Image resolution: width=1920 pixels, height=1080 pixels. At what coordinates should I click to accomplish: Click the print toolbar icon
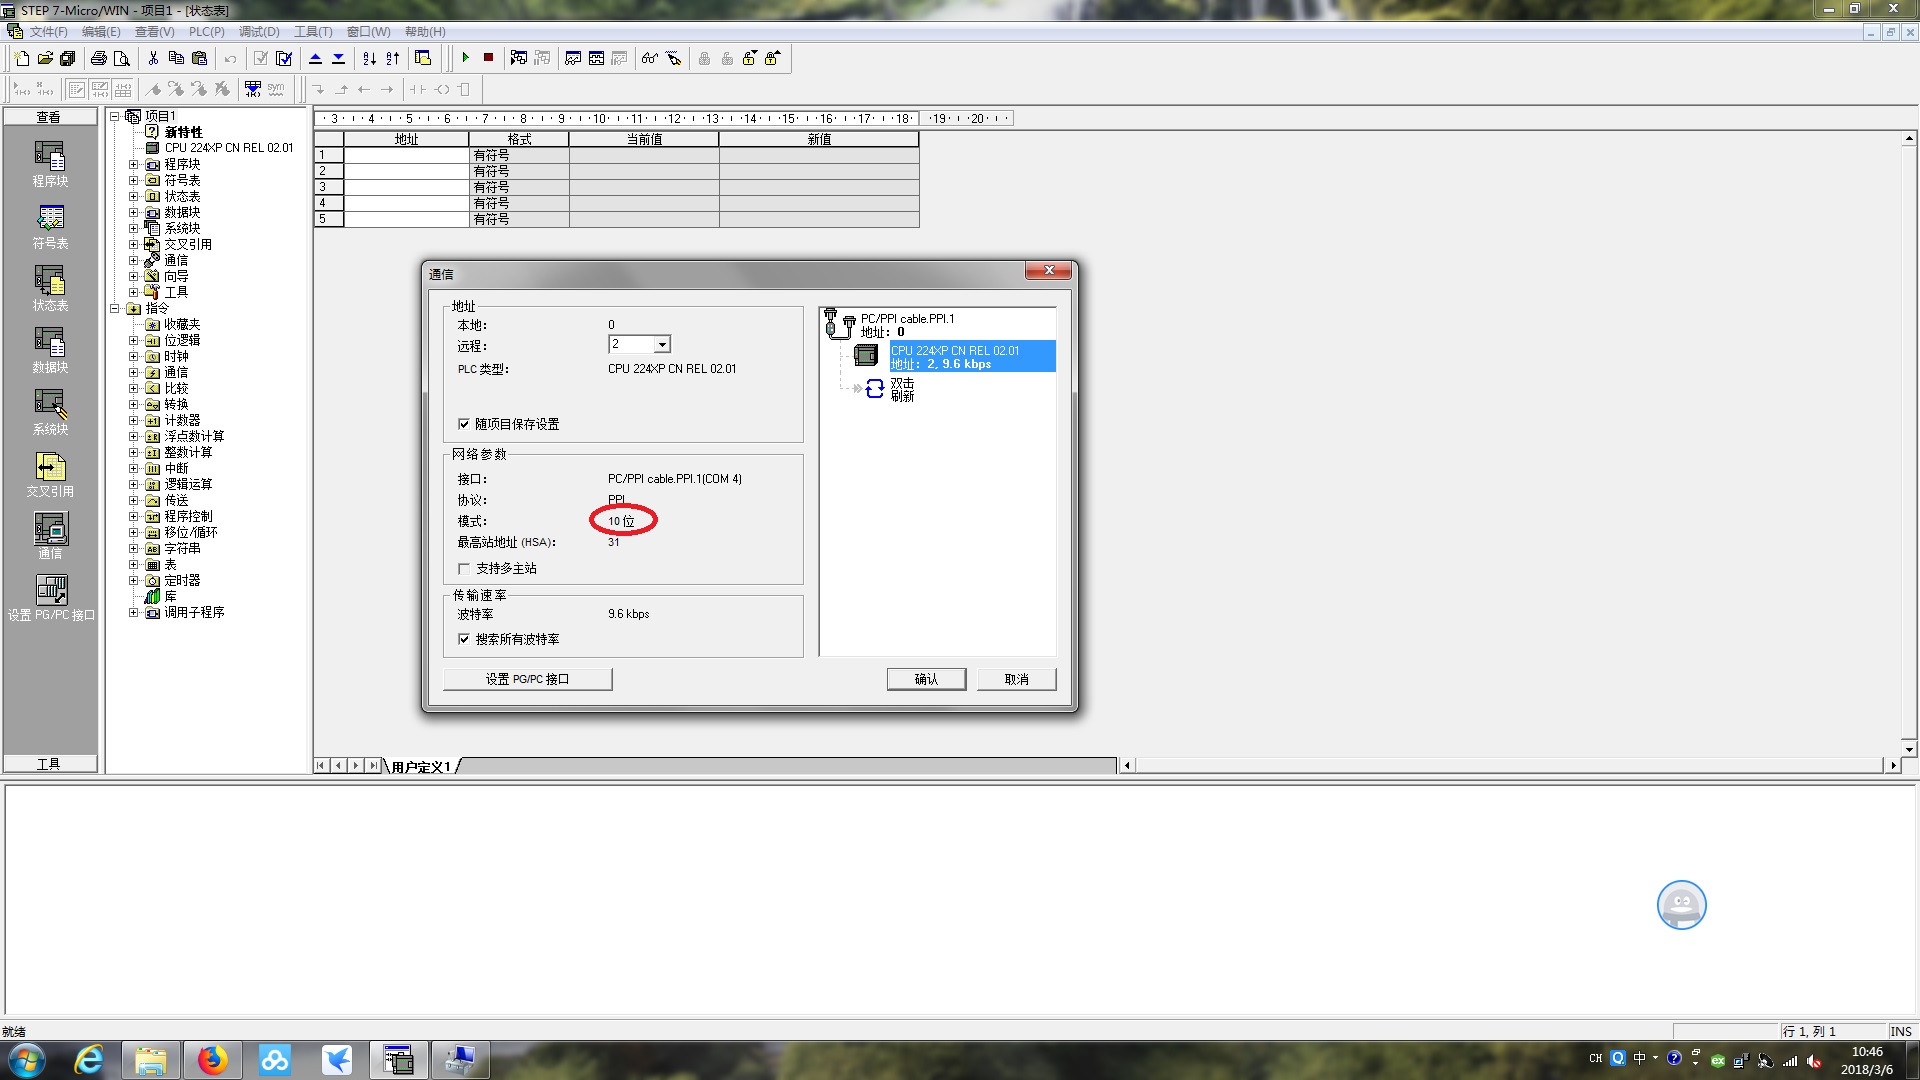click(x=98, y=58)
